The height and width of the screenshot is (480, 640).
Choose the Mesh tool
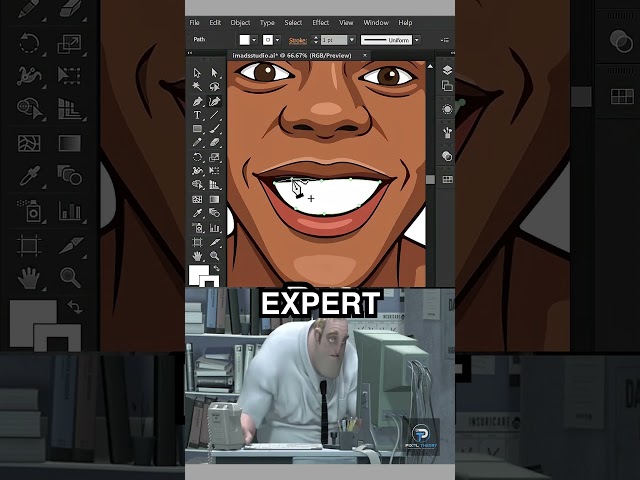pos(197,199)
